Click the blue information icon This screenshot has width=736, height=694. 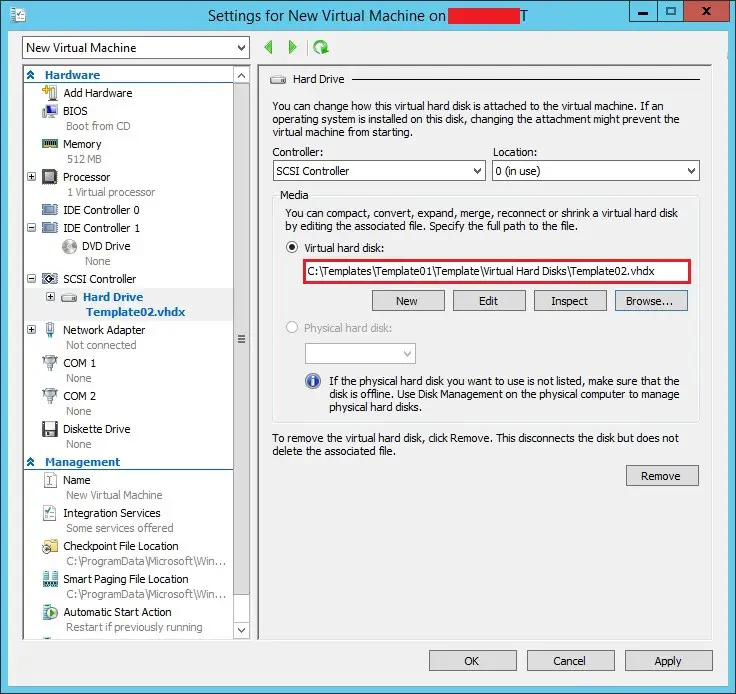[x=313, y=381]
